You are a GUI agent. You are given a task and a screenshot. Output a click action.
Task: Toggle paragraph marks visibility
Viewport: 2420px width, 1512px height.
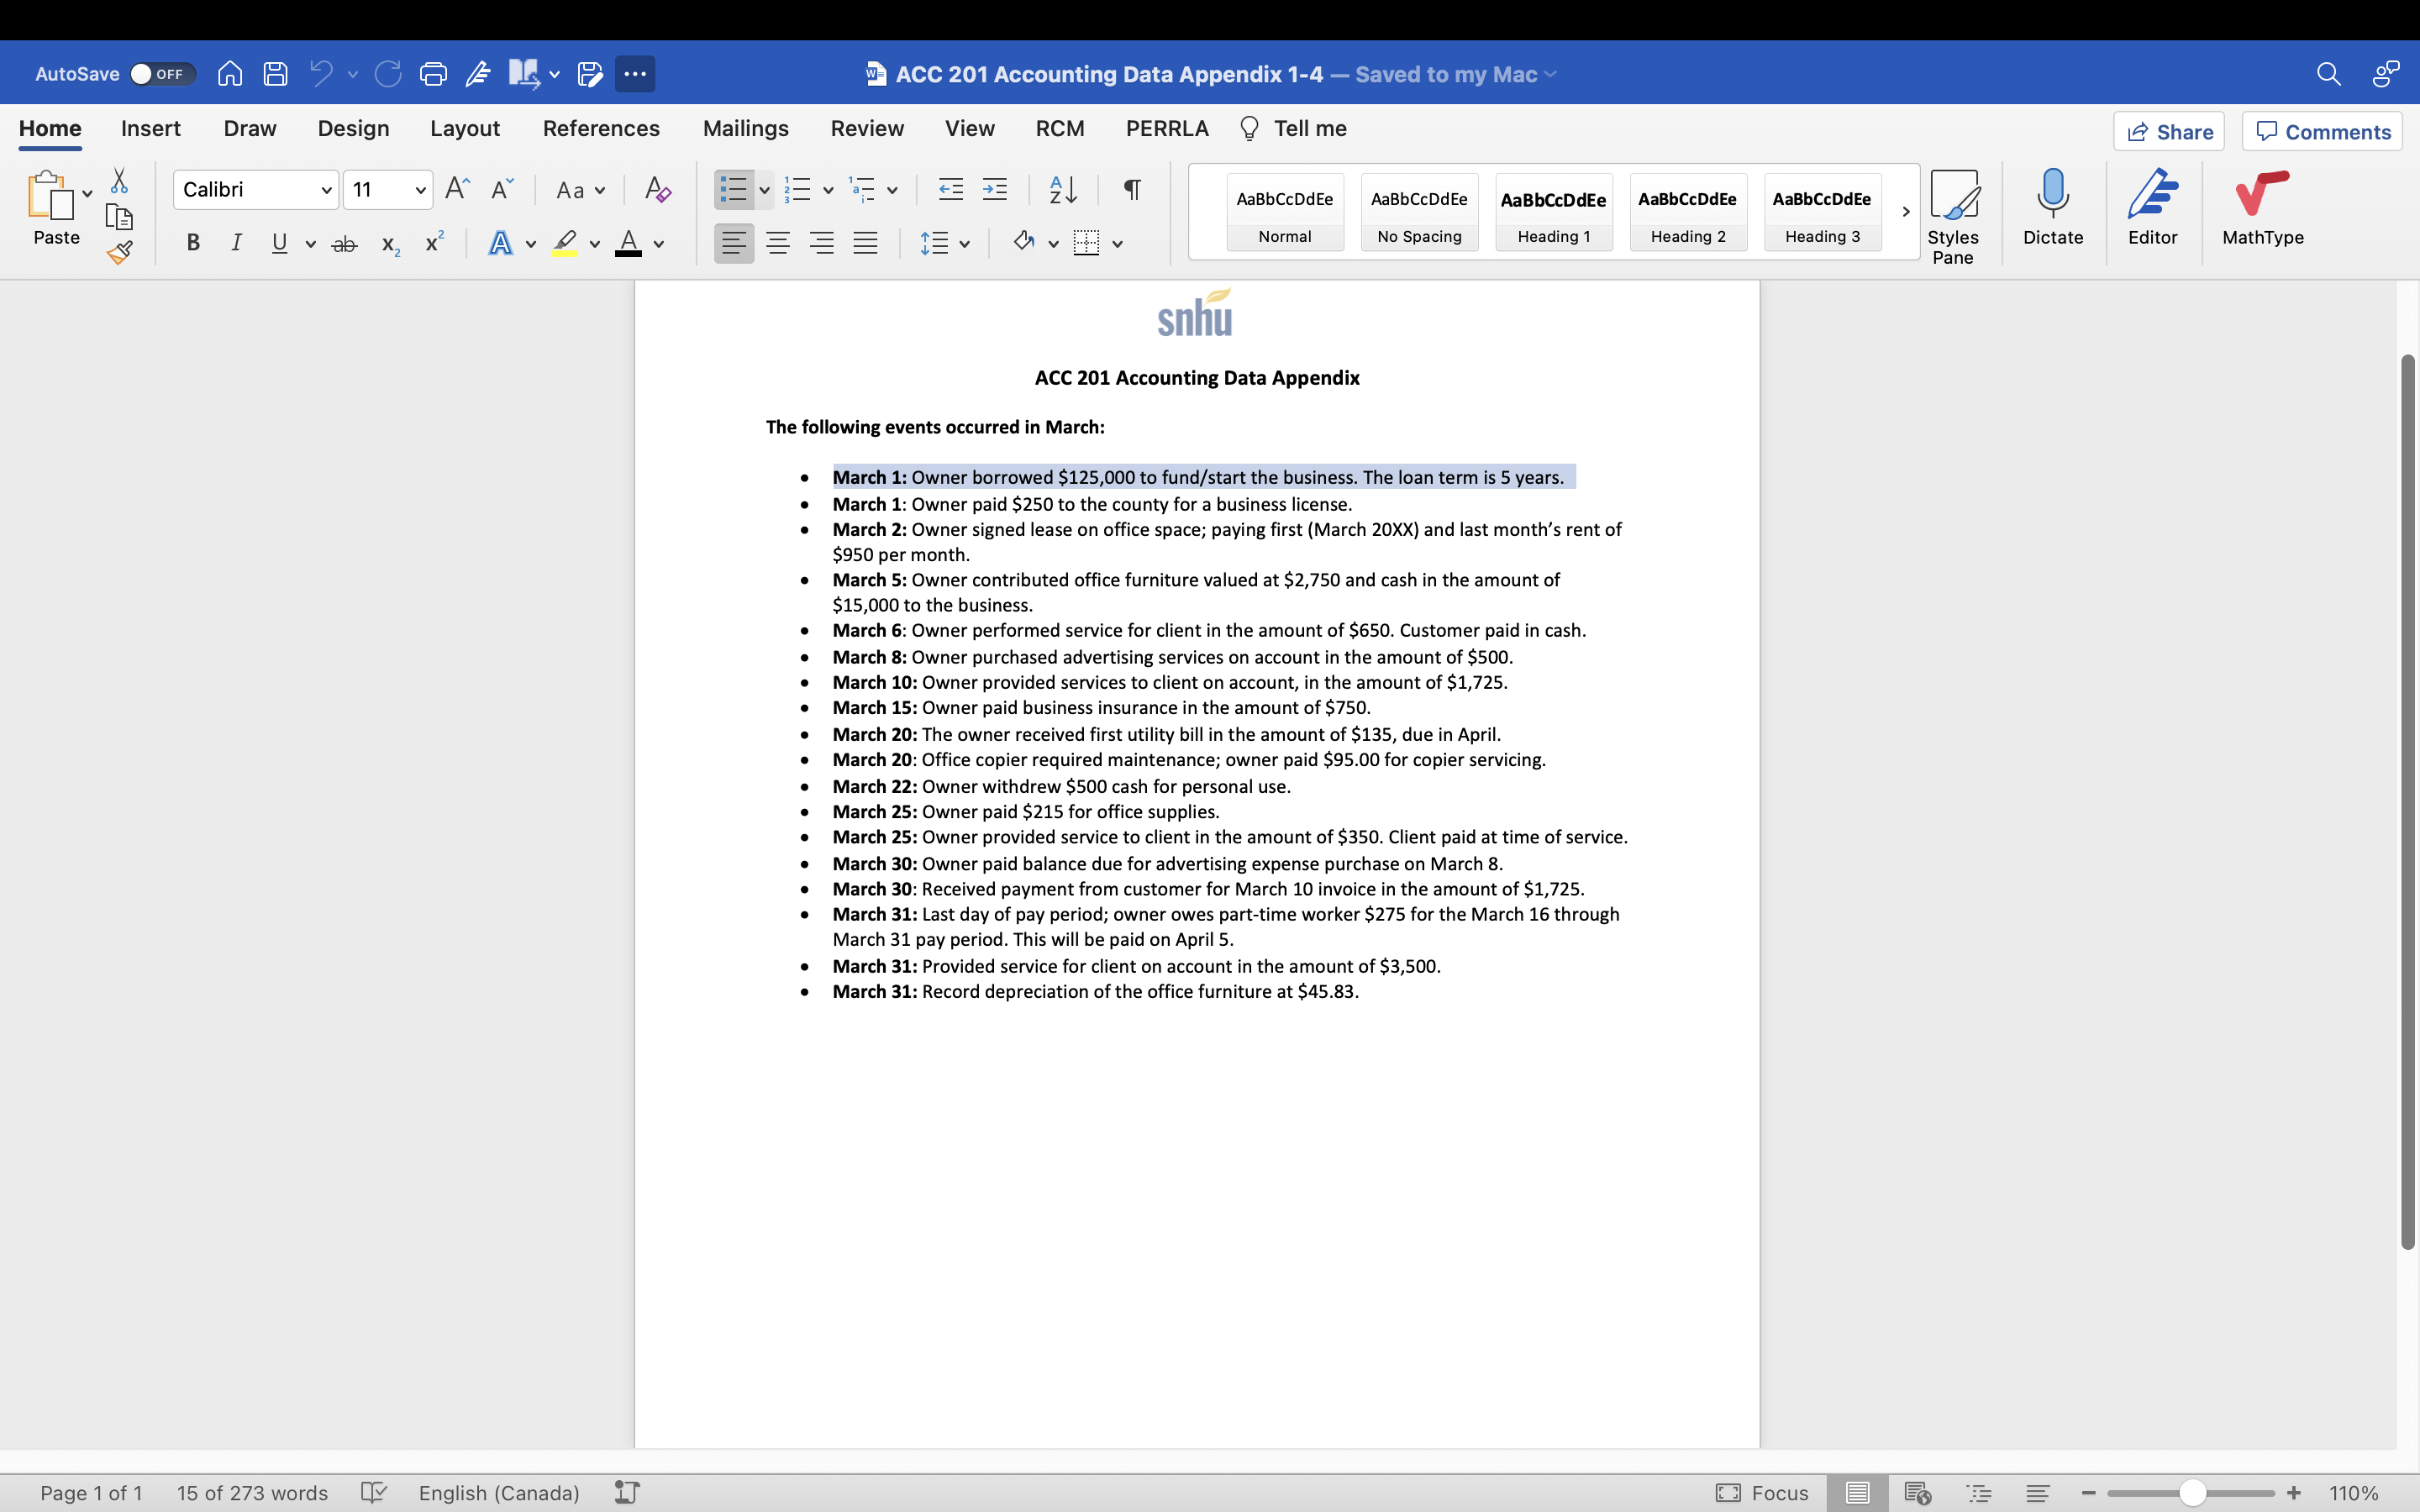(x=1131, y=189)
